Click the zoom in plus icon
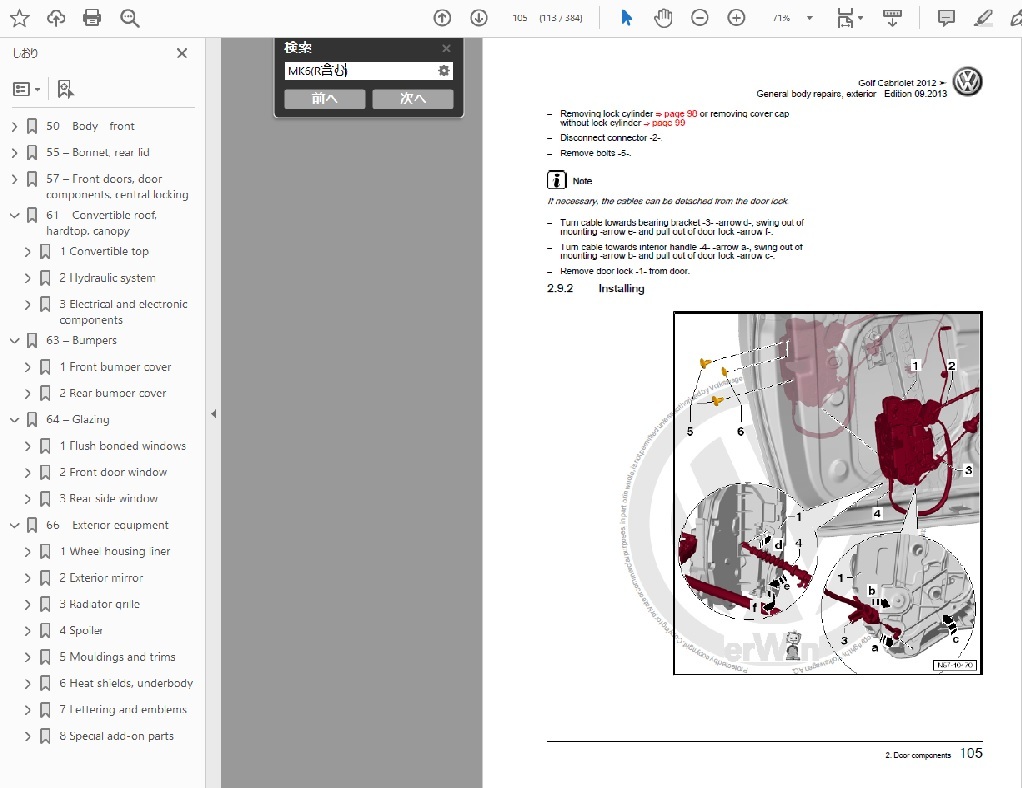The width and height of the screenshot is (1022, 788). [x=737, y=18]
